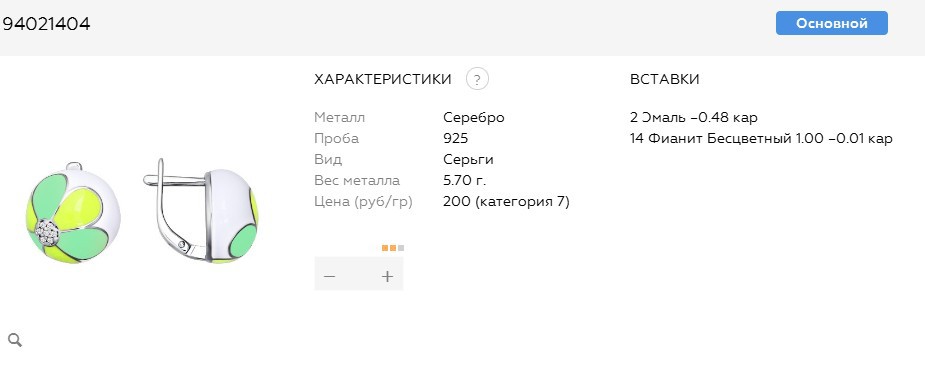
Task: Click the blue "Основной" button
Action: pyautogui.click(x=831, y=23)
